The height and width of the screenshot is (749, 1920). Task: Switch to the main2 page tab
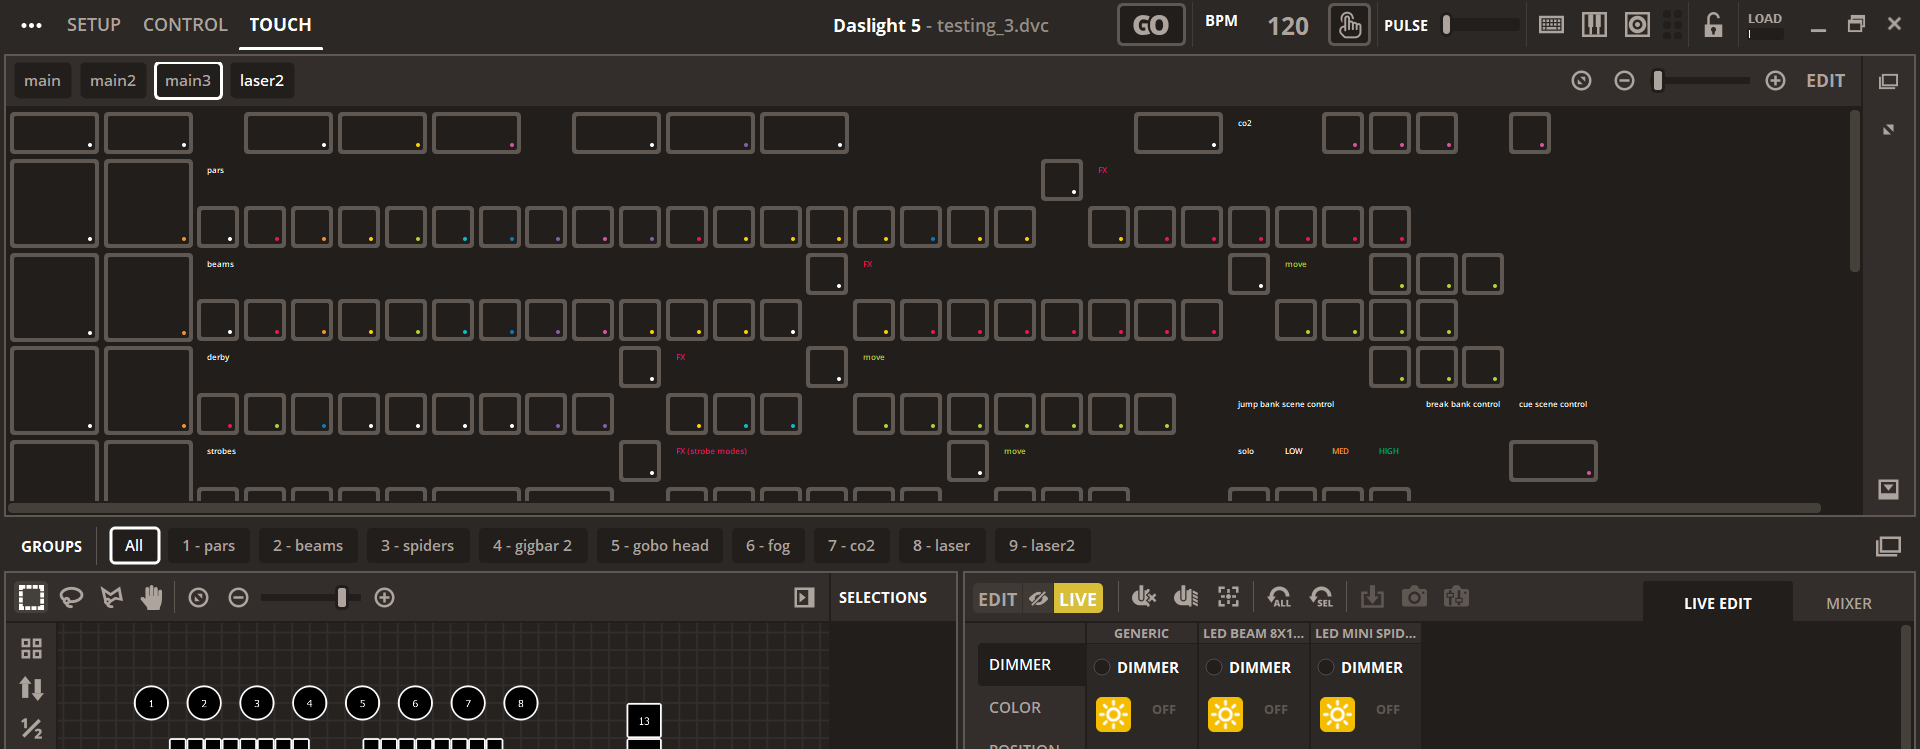tap(113, 81)
